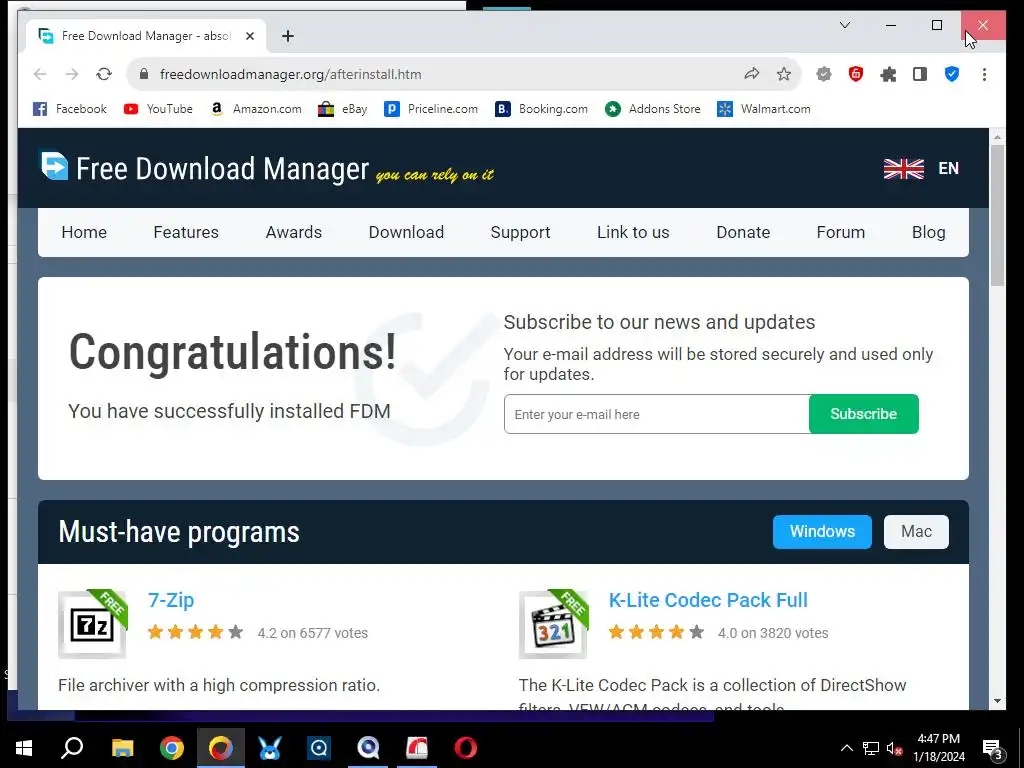Open K-Lite Codec Pack Full link
This screenshot has width=1024, height=768.
point(708,600)
